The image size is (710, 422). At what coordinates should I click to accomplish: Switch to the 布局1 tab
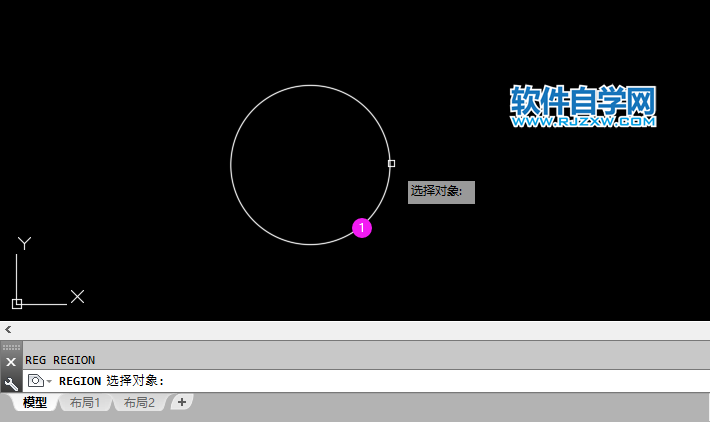point(85,402)
